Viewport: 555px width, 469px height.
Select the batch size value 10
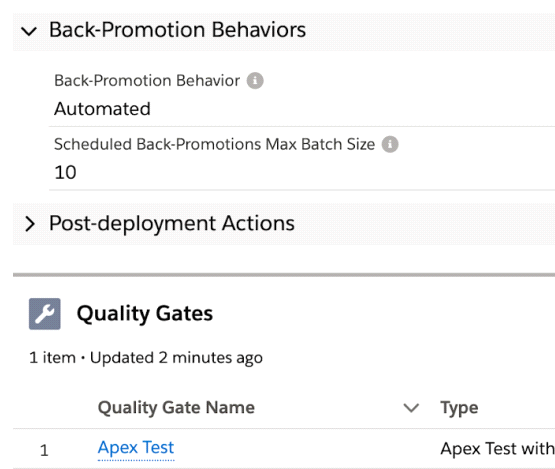coord(65,172)
